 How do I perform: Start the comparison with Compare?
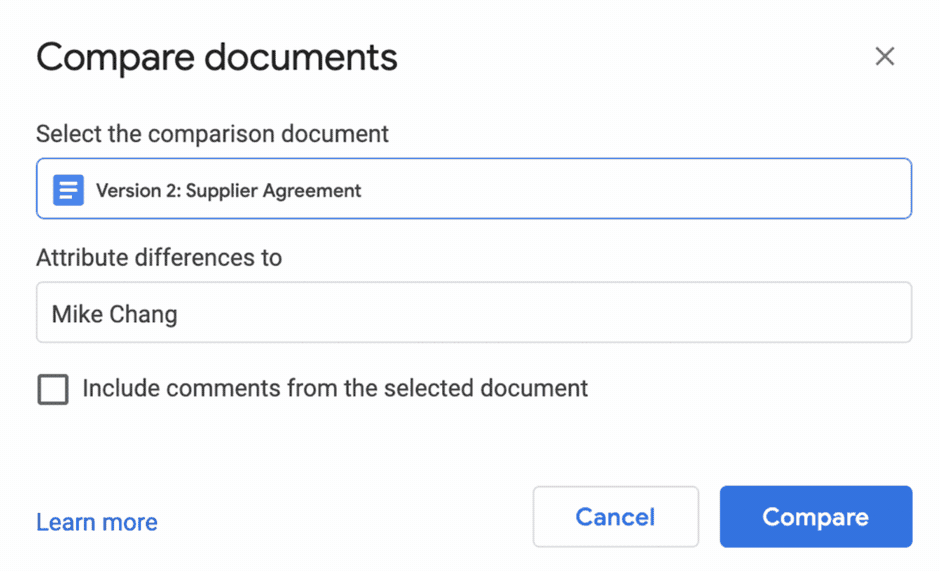tap(815, 517)
